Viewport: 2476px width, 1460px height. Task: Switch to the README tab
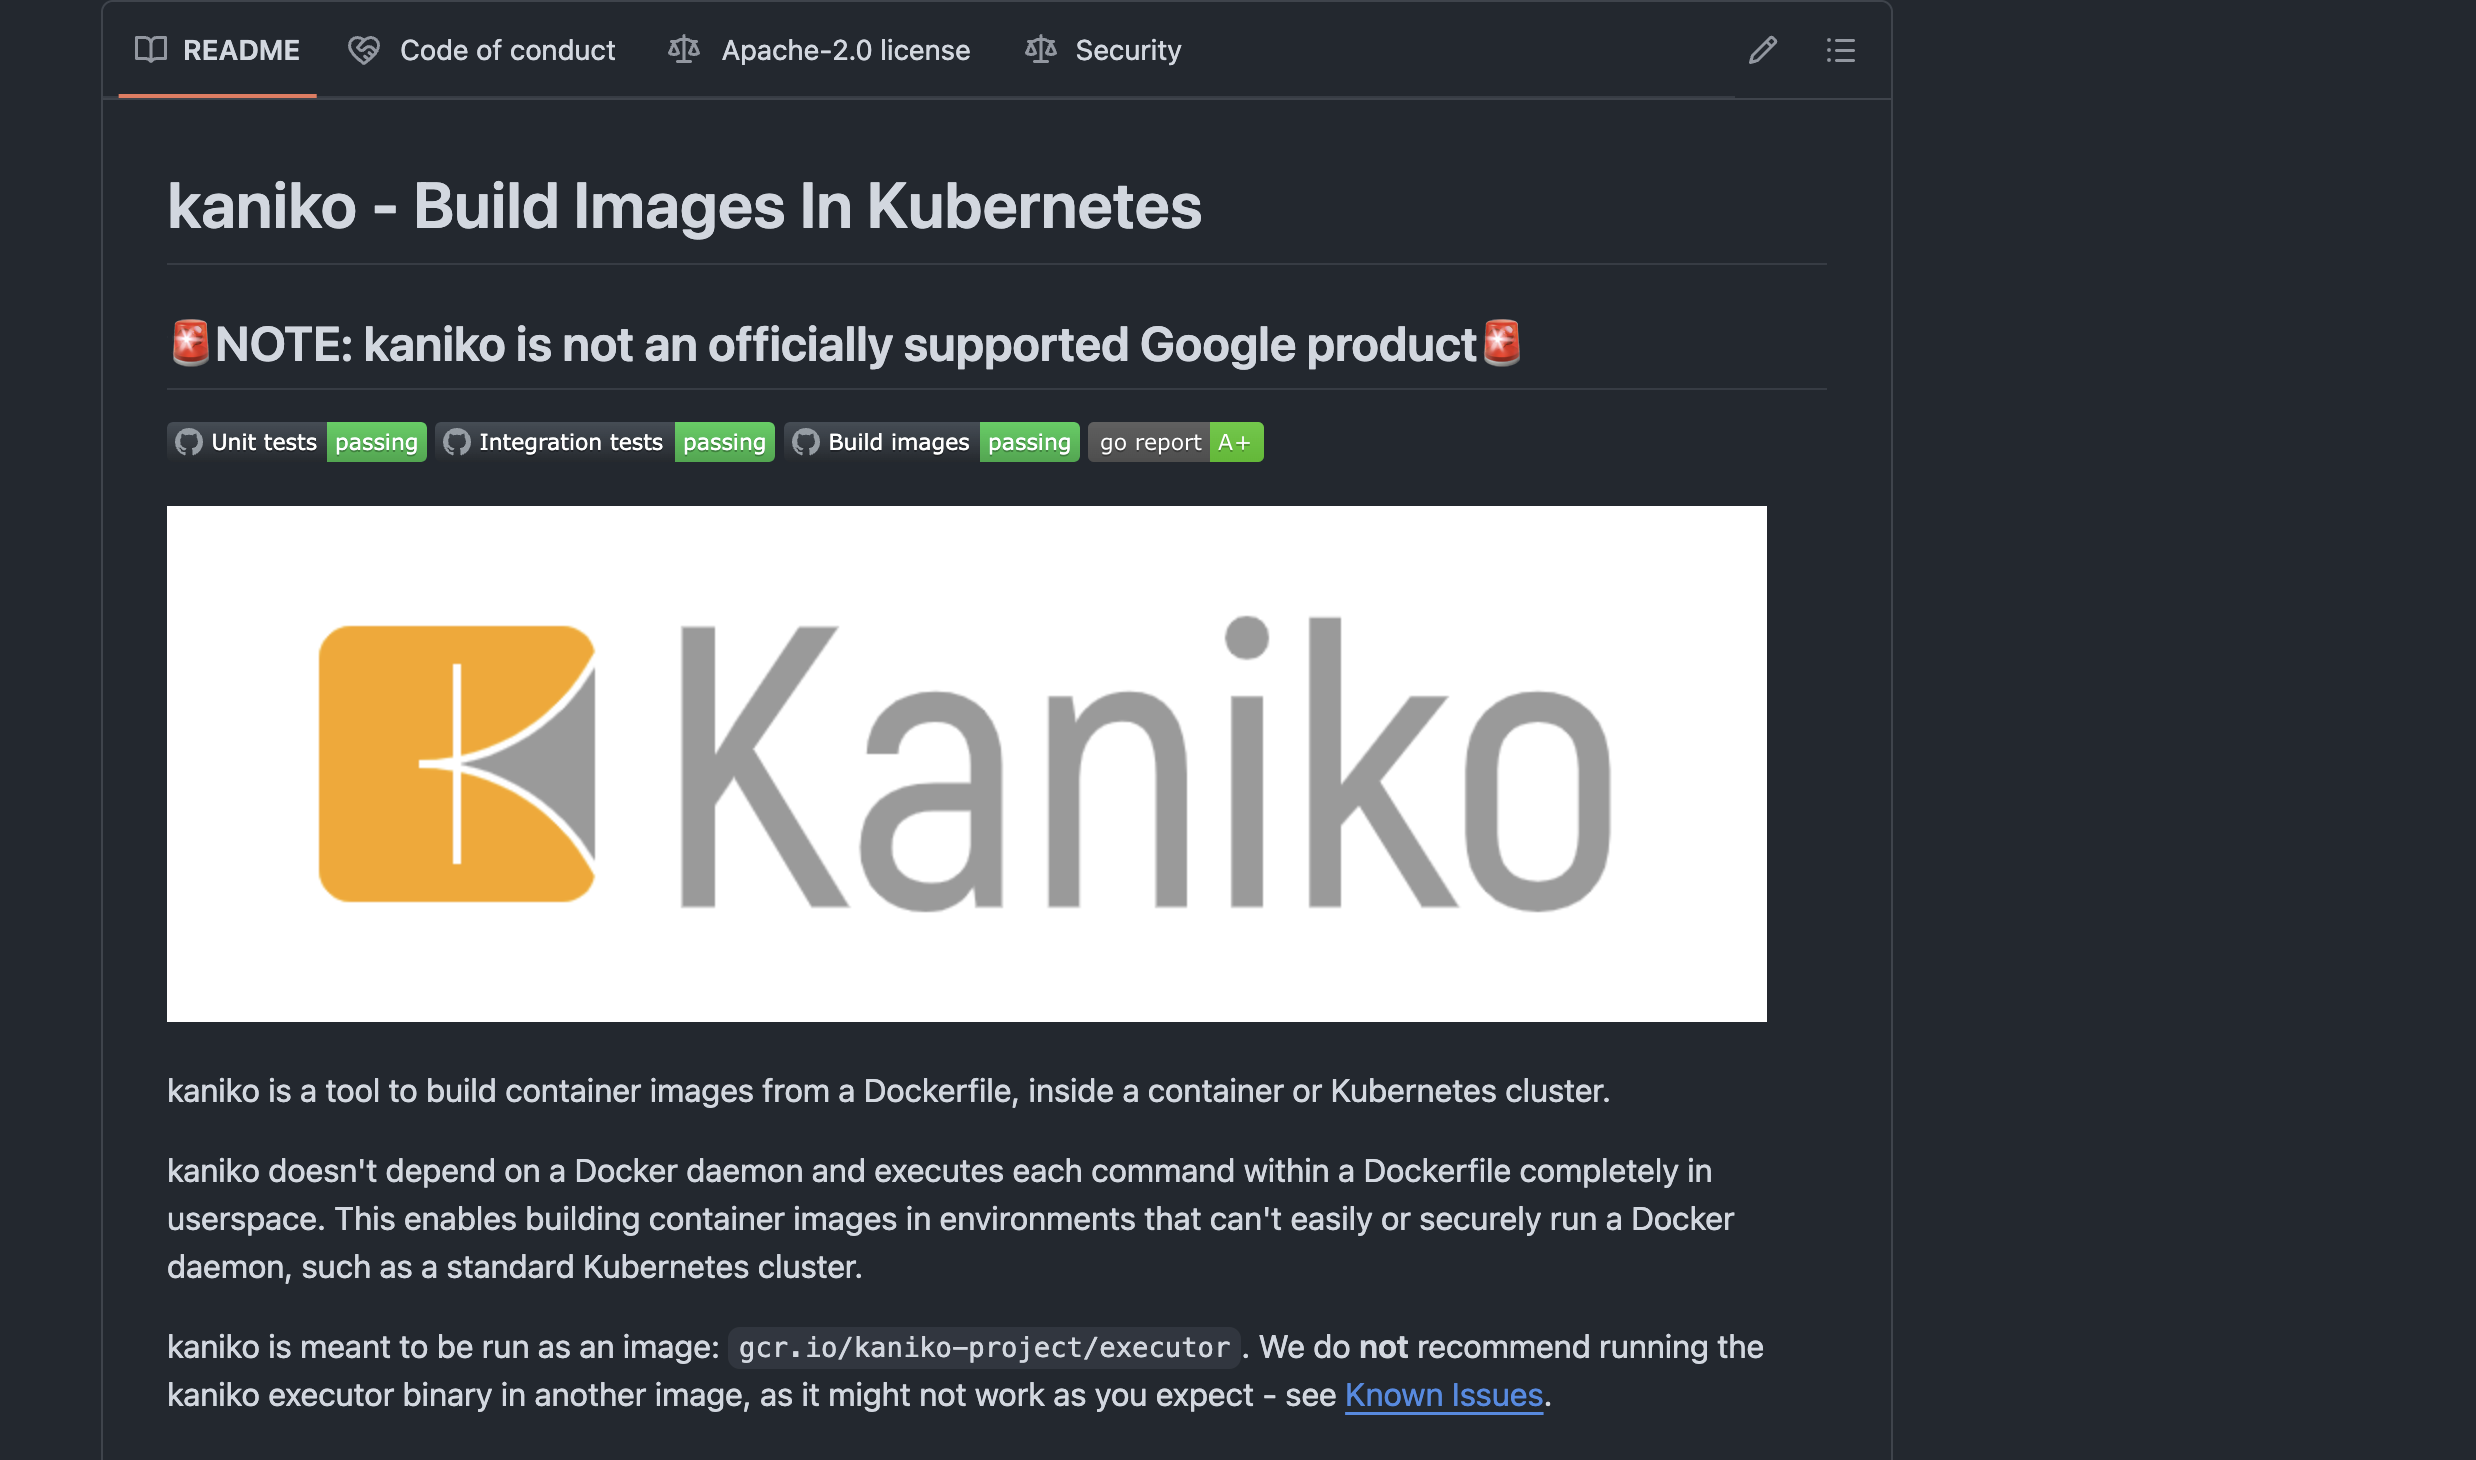[240, 50]
